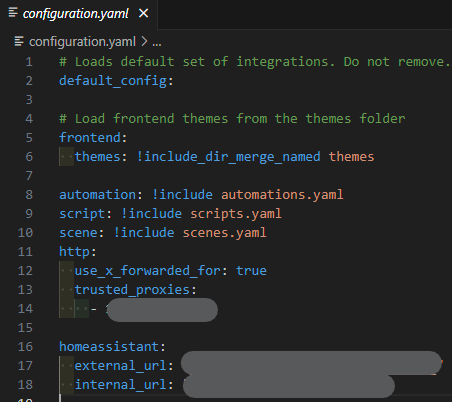Click 'automations.yaml' file reference
Screen dimensions: 452x402
[282, 195]
